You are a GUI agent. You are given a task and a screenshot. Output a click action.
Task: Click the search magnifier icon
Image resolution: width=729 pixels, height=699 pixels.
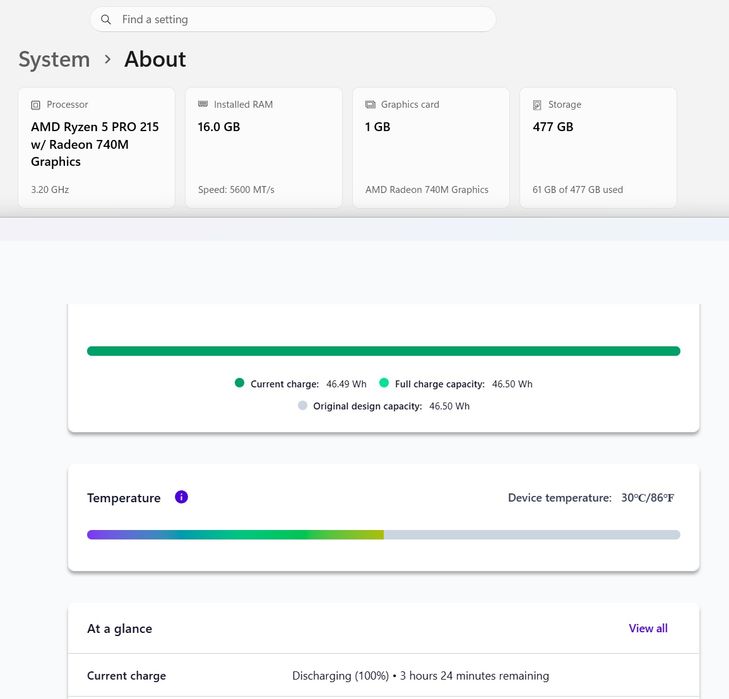click(x=106, y=20)
